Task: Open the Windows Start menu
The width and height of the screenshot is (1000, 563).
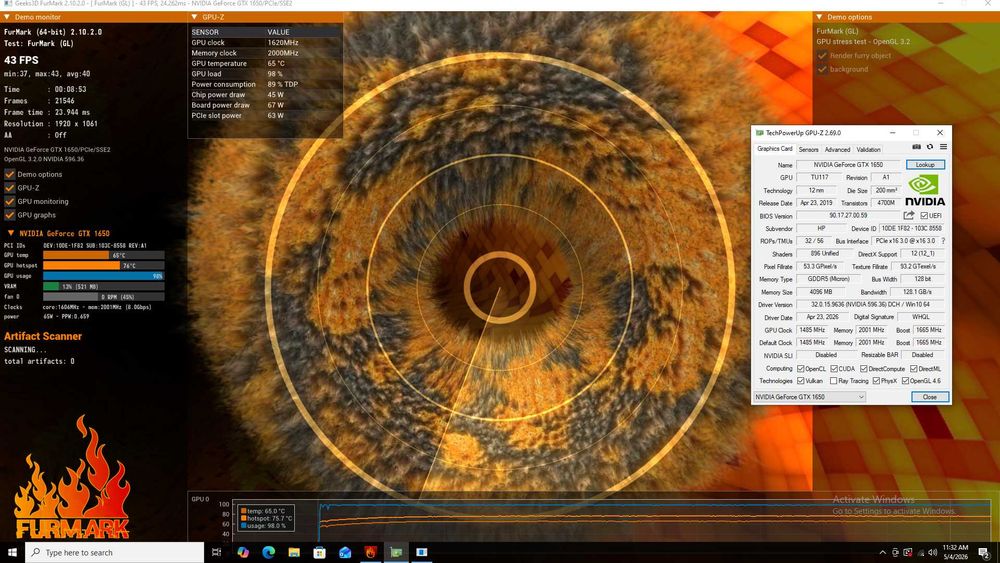Action: 12,552
